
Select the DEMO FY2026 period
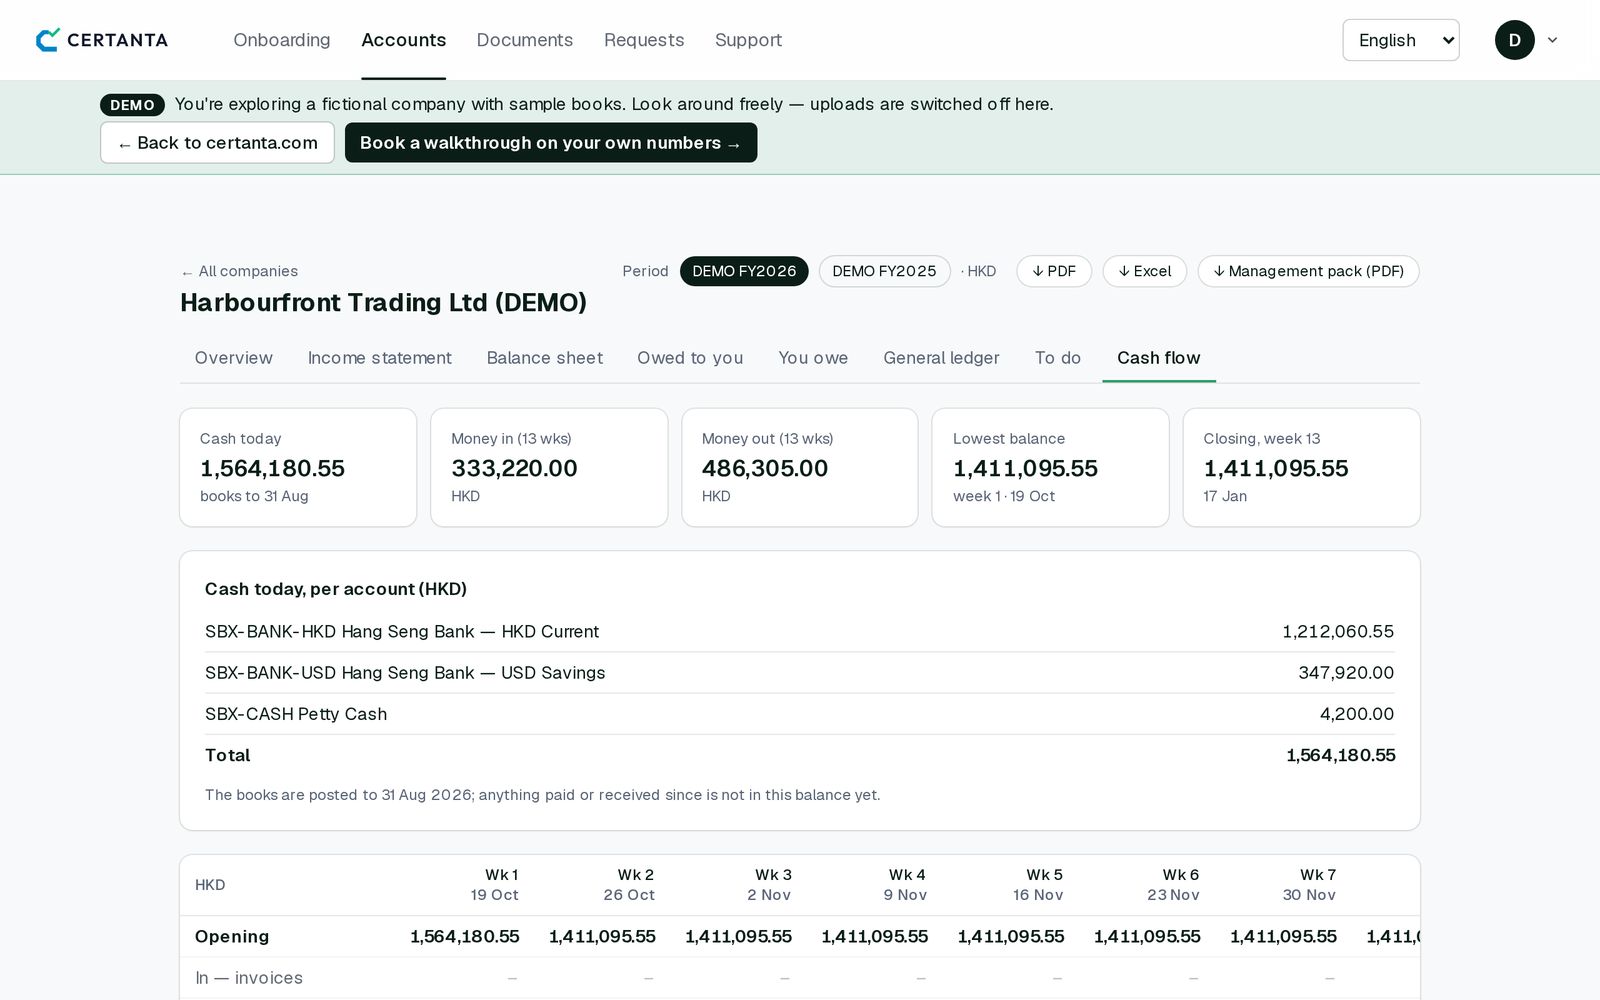744,271
